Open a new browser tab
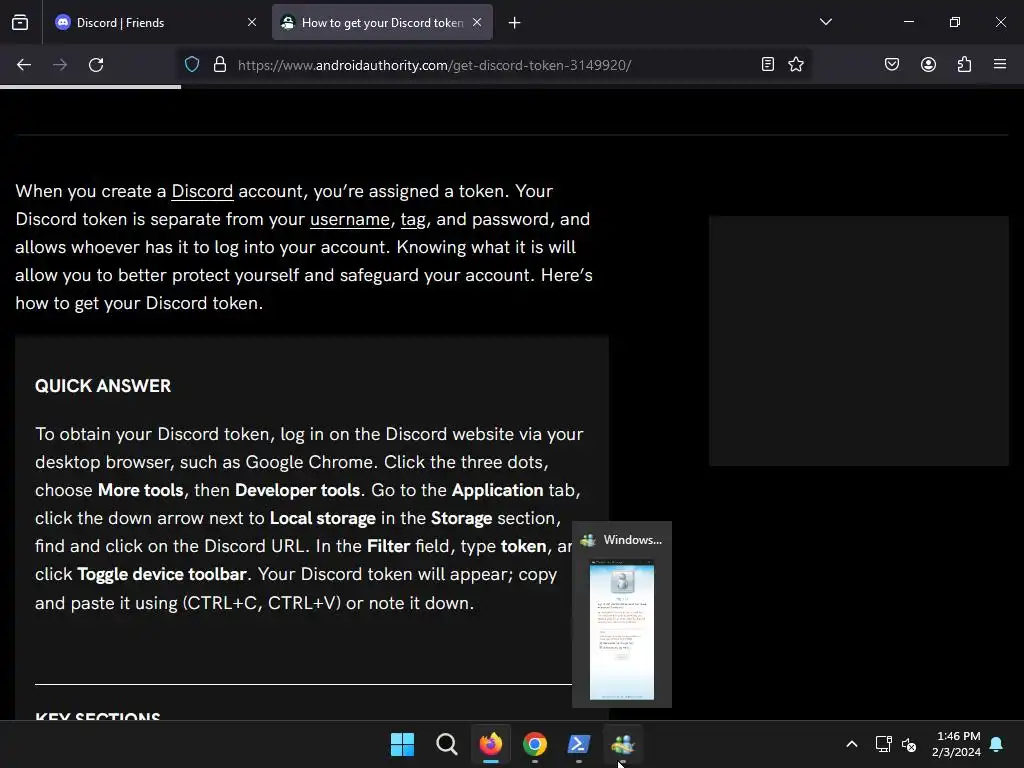The width and height of the screenshot is (1024, 768). (x=515, y=23)
